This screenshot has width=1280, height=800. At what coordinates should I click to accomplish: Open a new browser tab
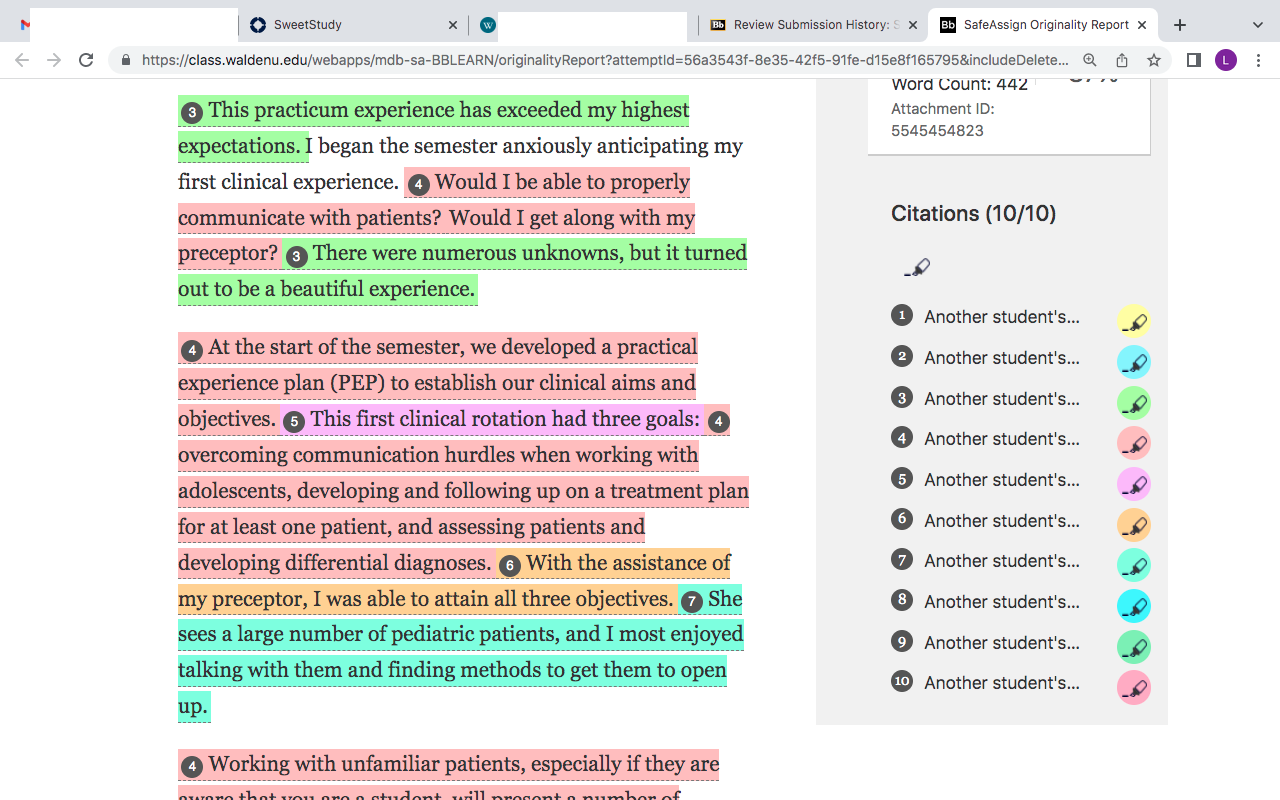(x=1180, y=25)
